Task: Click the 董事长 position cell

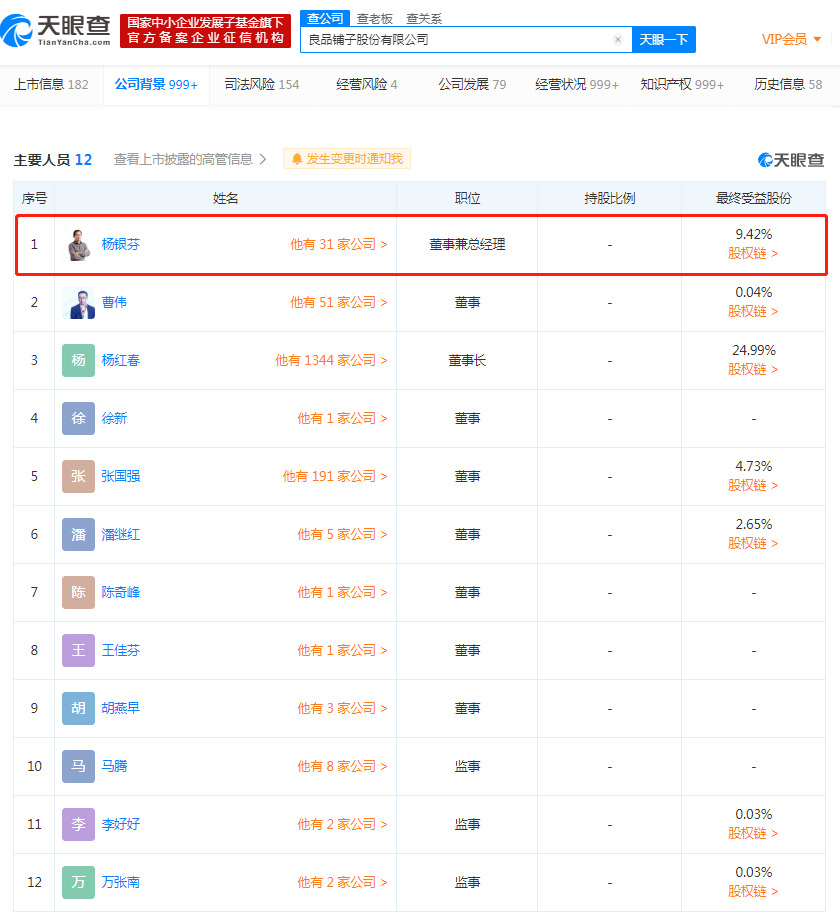Action: 467,361
